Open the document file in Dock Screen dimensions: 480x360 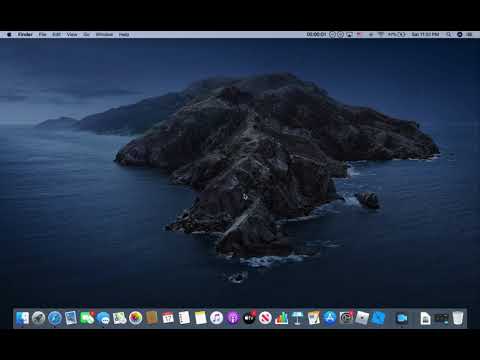425,318
